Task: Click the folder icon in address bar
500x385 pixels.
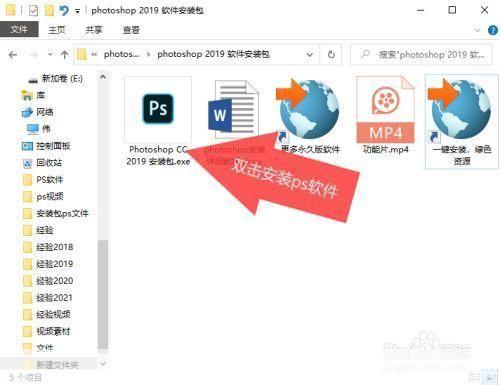Action: point(82,54)
